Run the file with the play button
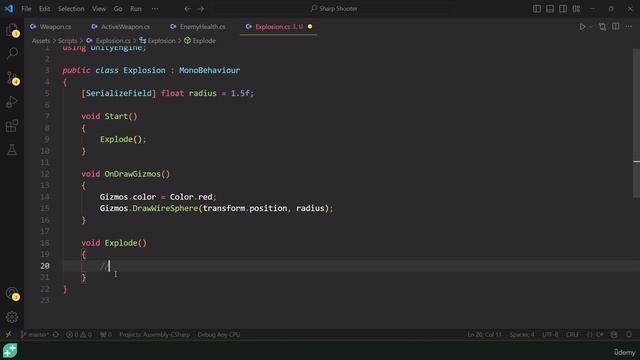 click(x=582, y=27)
